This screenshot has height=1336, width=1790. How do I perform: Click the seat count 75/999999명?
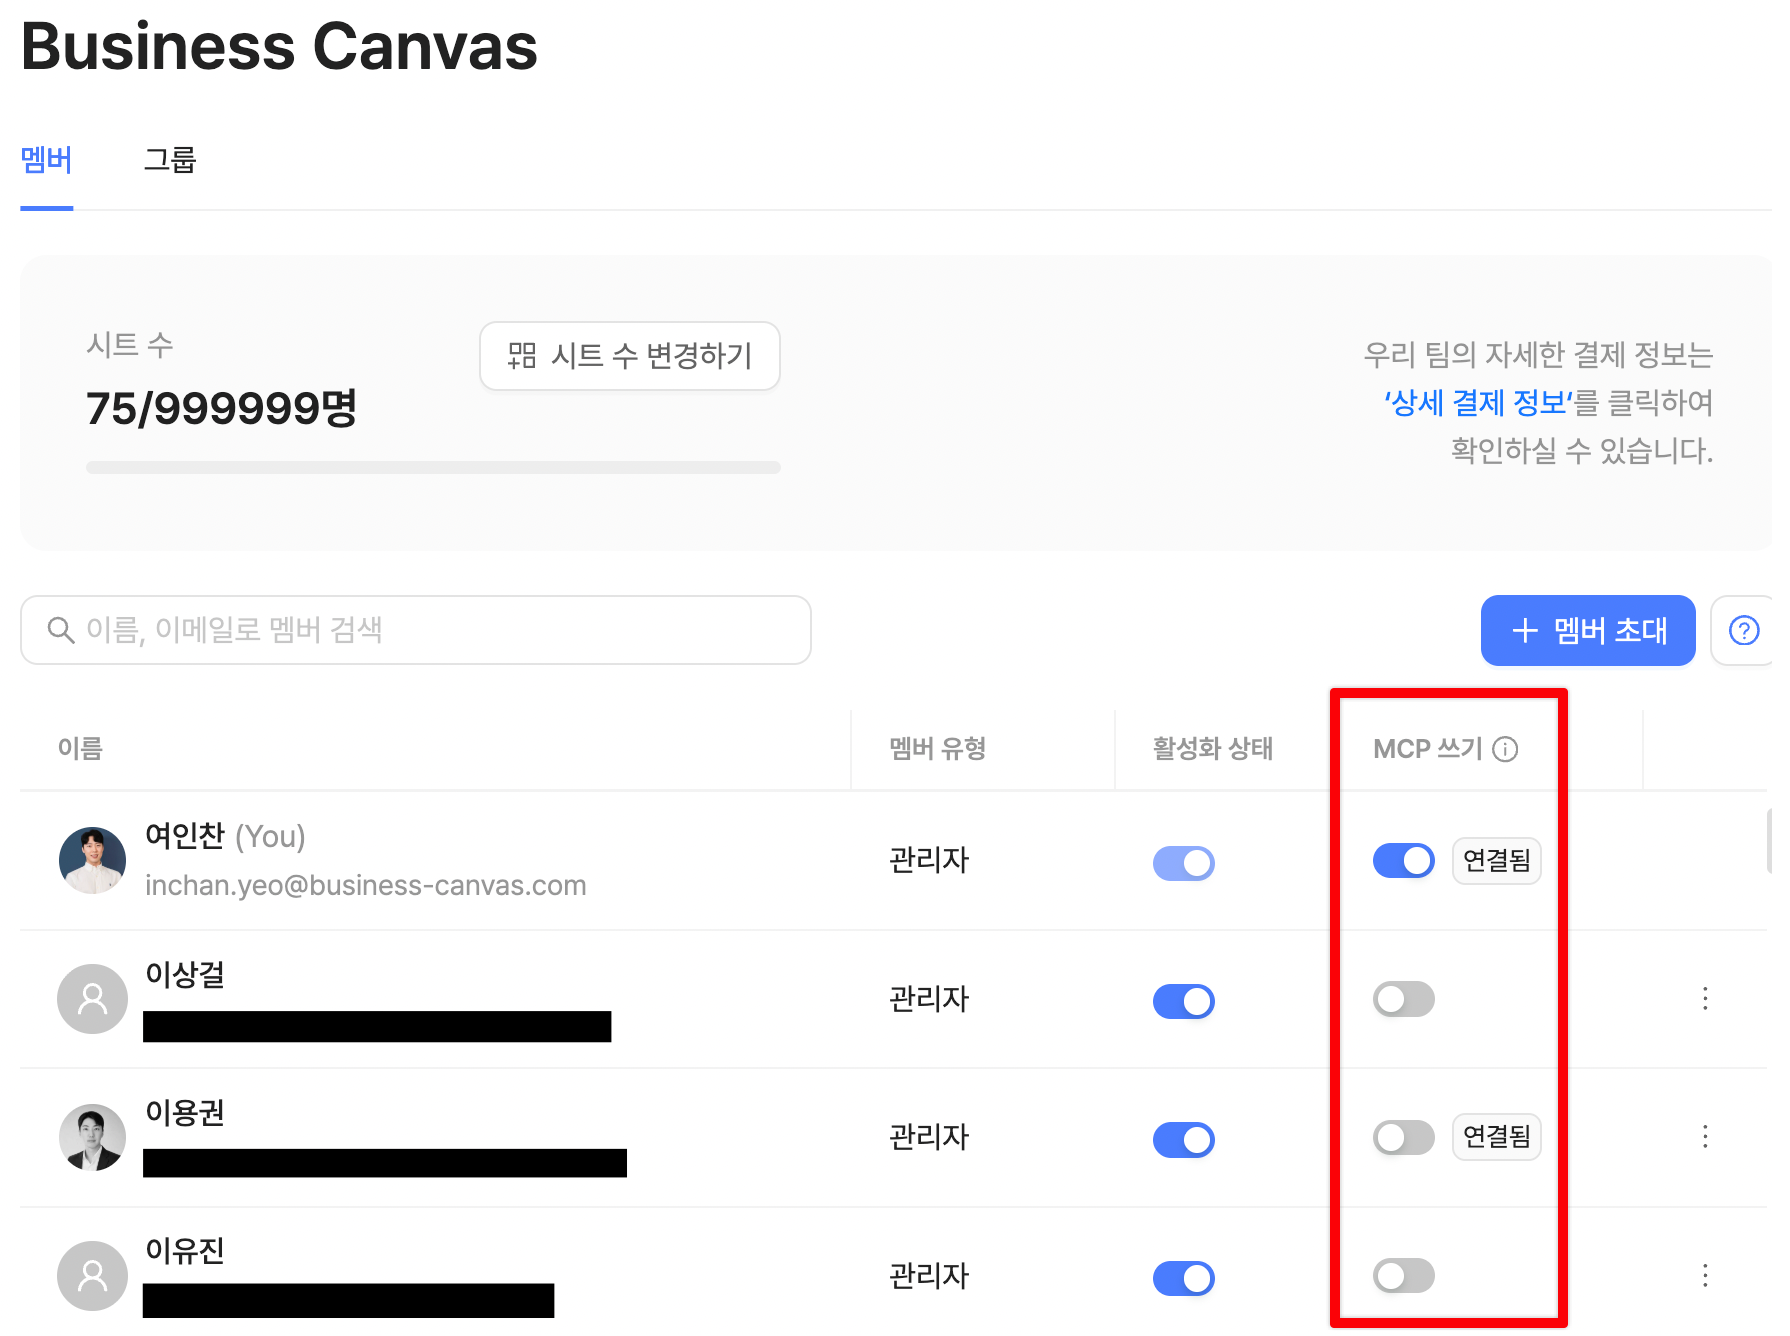(x=222, y=408)
